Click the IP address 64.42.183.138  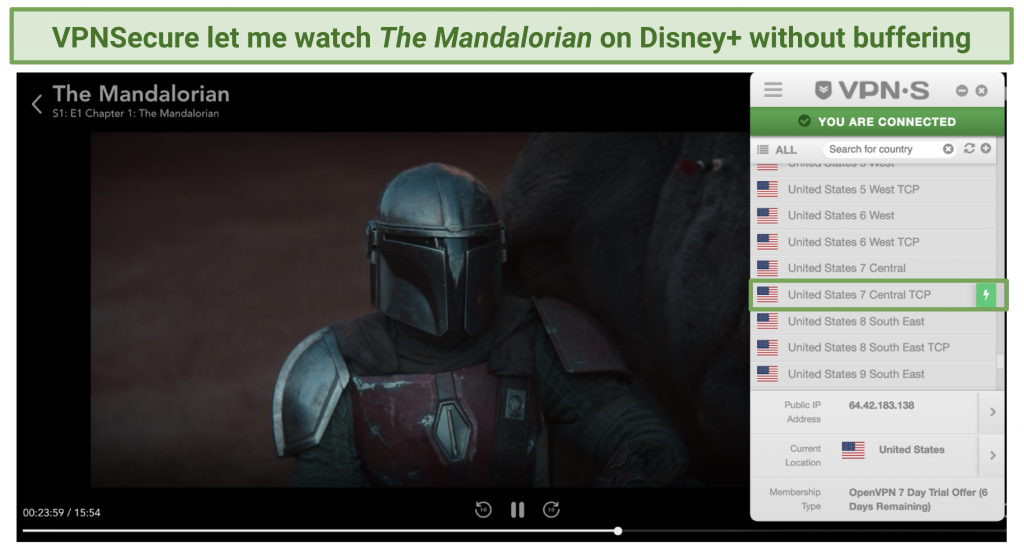click(x=881, y=405)
